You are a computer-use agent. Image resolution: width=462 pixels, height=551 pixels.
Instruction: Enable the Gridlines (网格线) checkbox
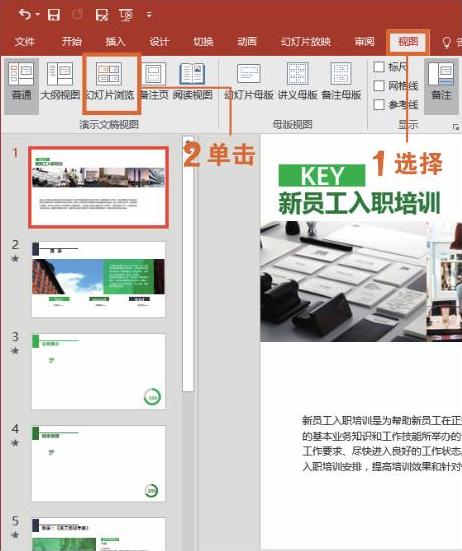379,85
